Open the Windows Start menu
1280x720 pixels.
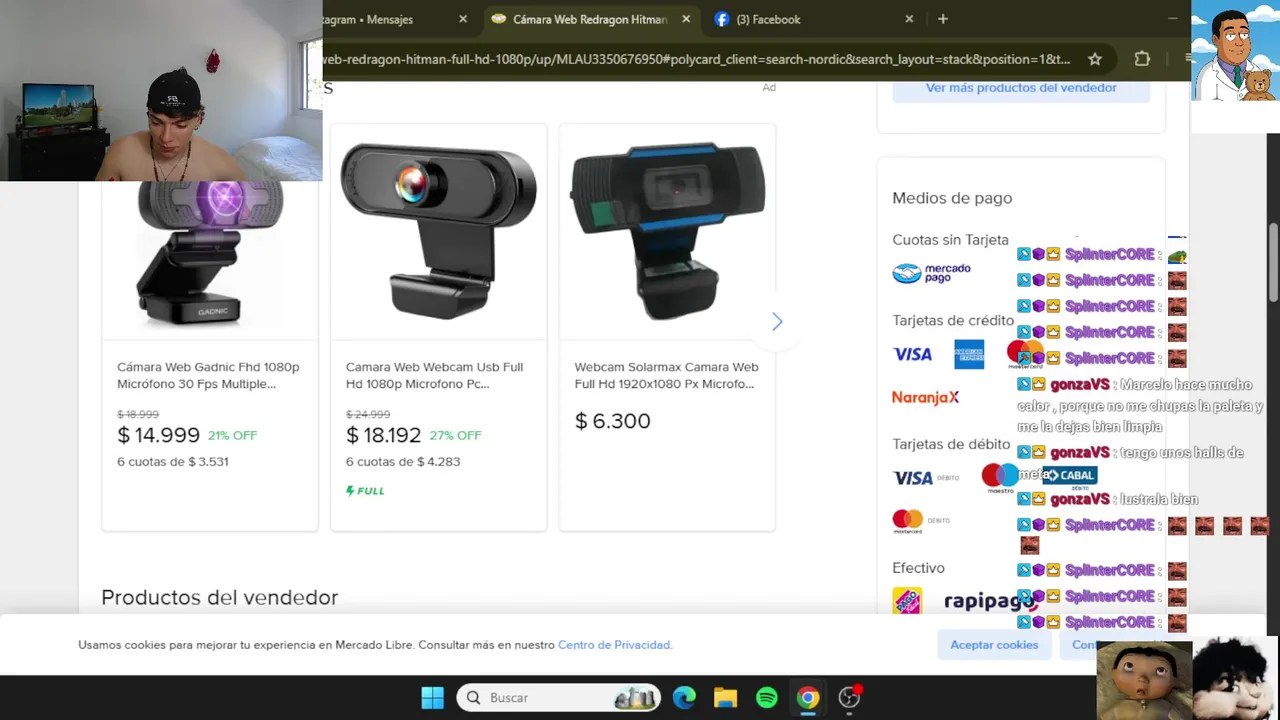click(x=432, y=698)
